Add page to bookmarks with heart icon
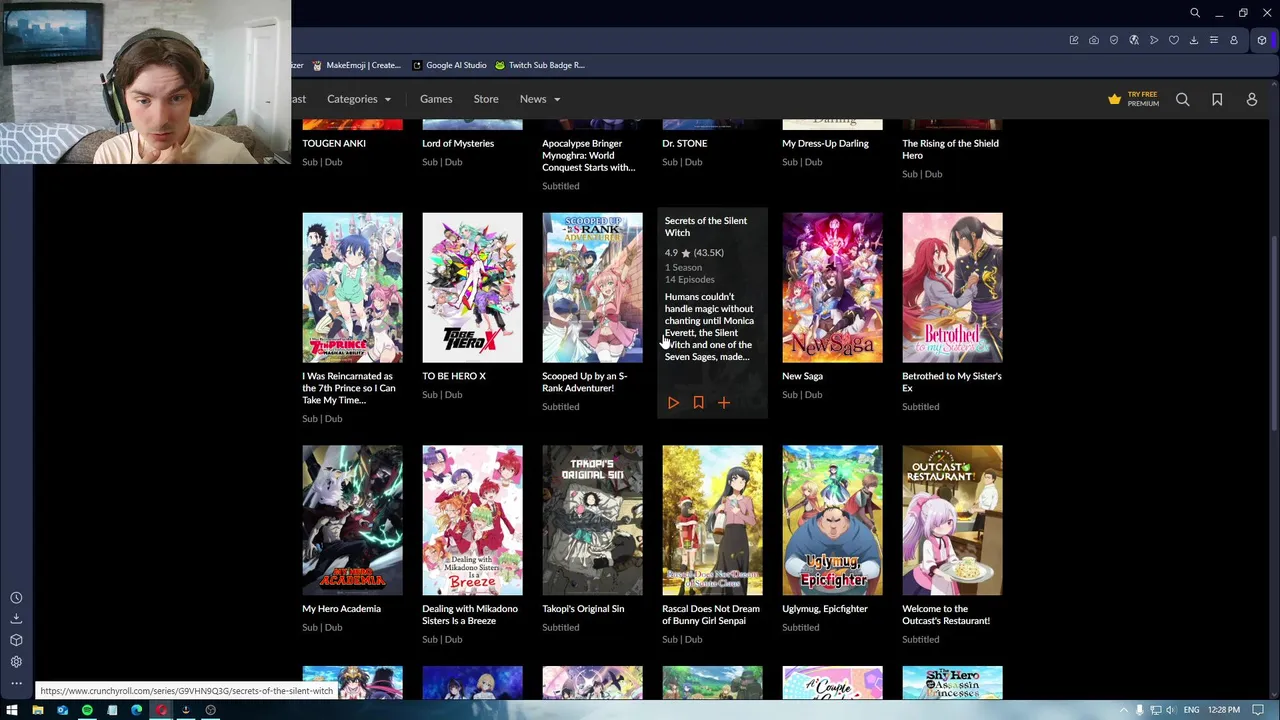This screenshot has height=720, width=1280. coord(1174,40)
